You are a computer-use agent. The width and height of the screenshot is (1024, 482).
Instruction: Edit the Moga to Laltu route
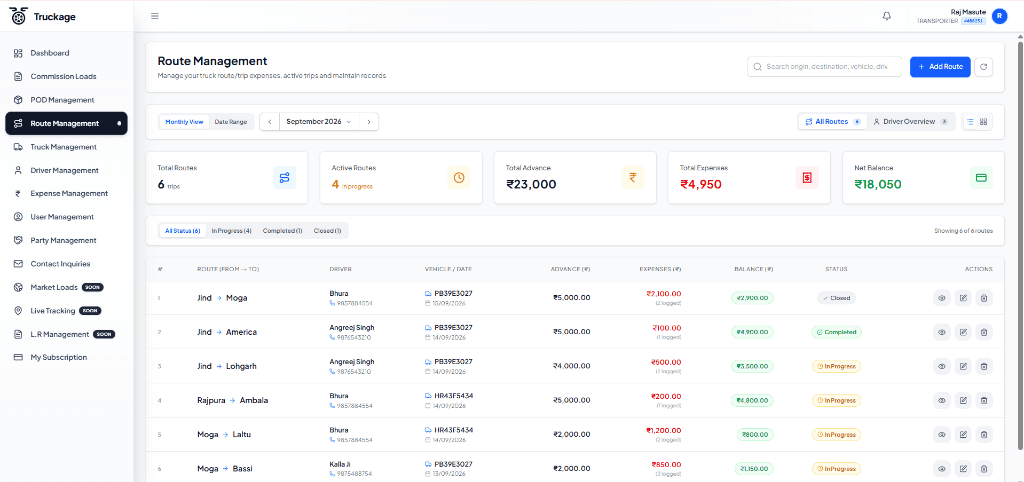pos(963,434)
